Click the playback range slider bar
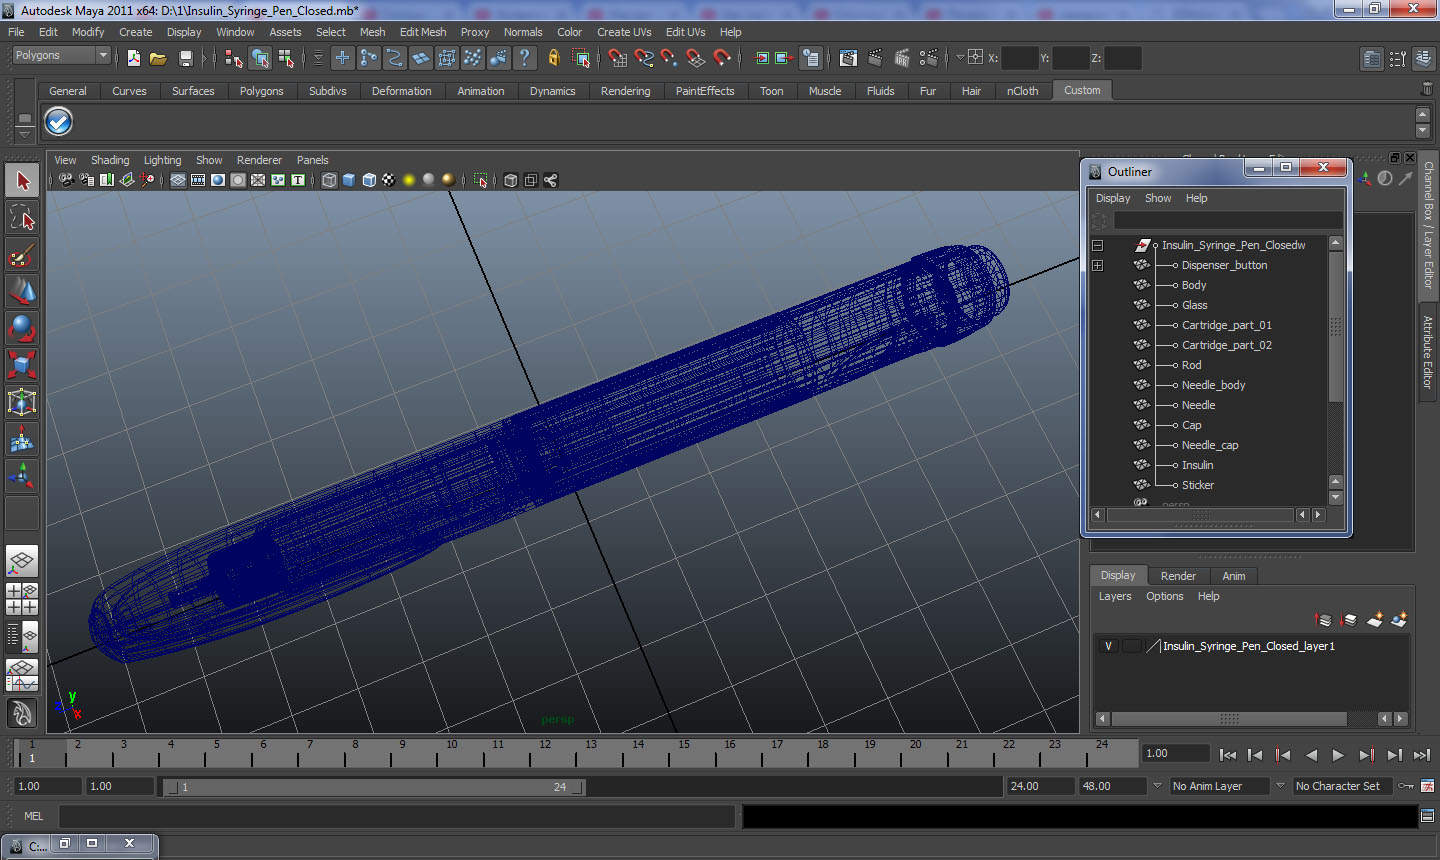The image size is (1440, 860). [x=375, y=787]
